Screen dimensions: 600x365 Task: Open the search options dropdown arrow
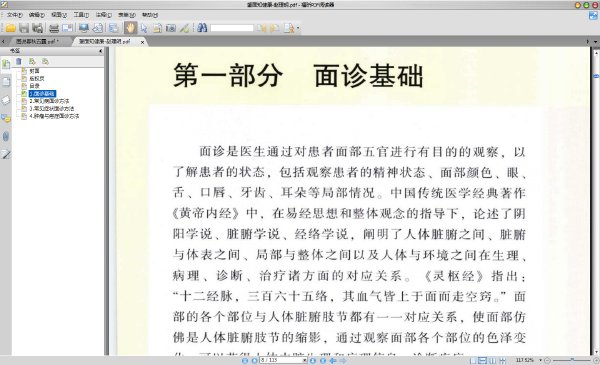tap(298, 28)
